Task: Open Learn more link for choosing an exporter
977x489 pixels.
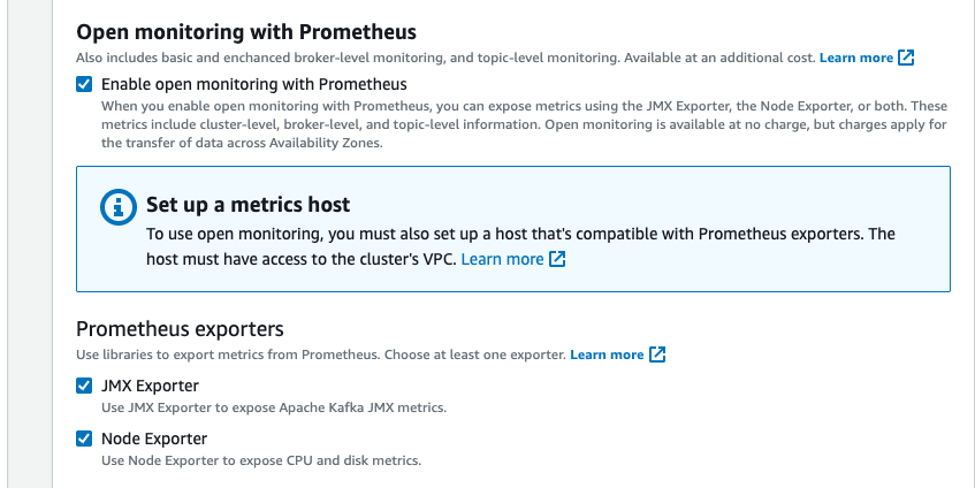Action: pyautogui.click(x=606, y=355)
